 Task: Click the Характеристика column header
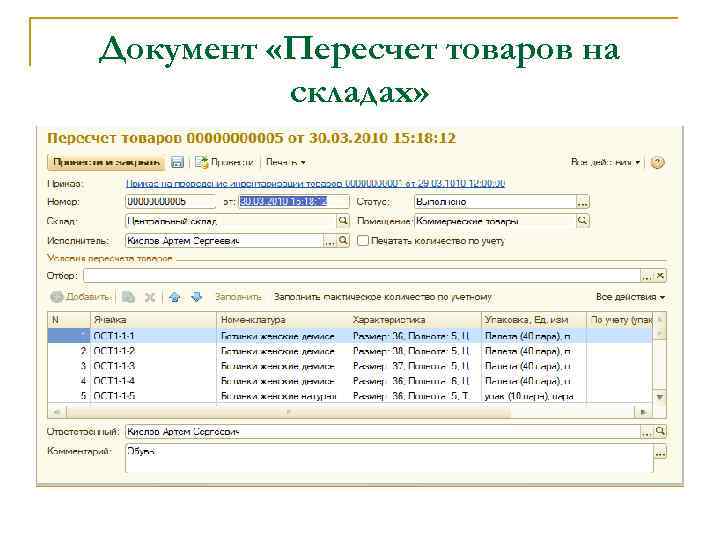point(415,320)
